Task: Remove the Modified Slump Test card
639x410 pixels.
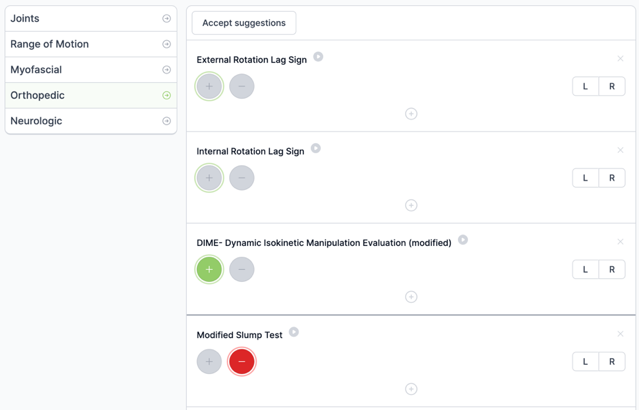Action: 620,334
